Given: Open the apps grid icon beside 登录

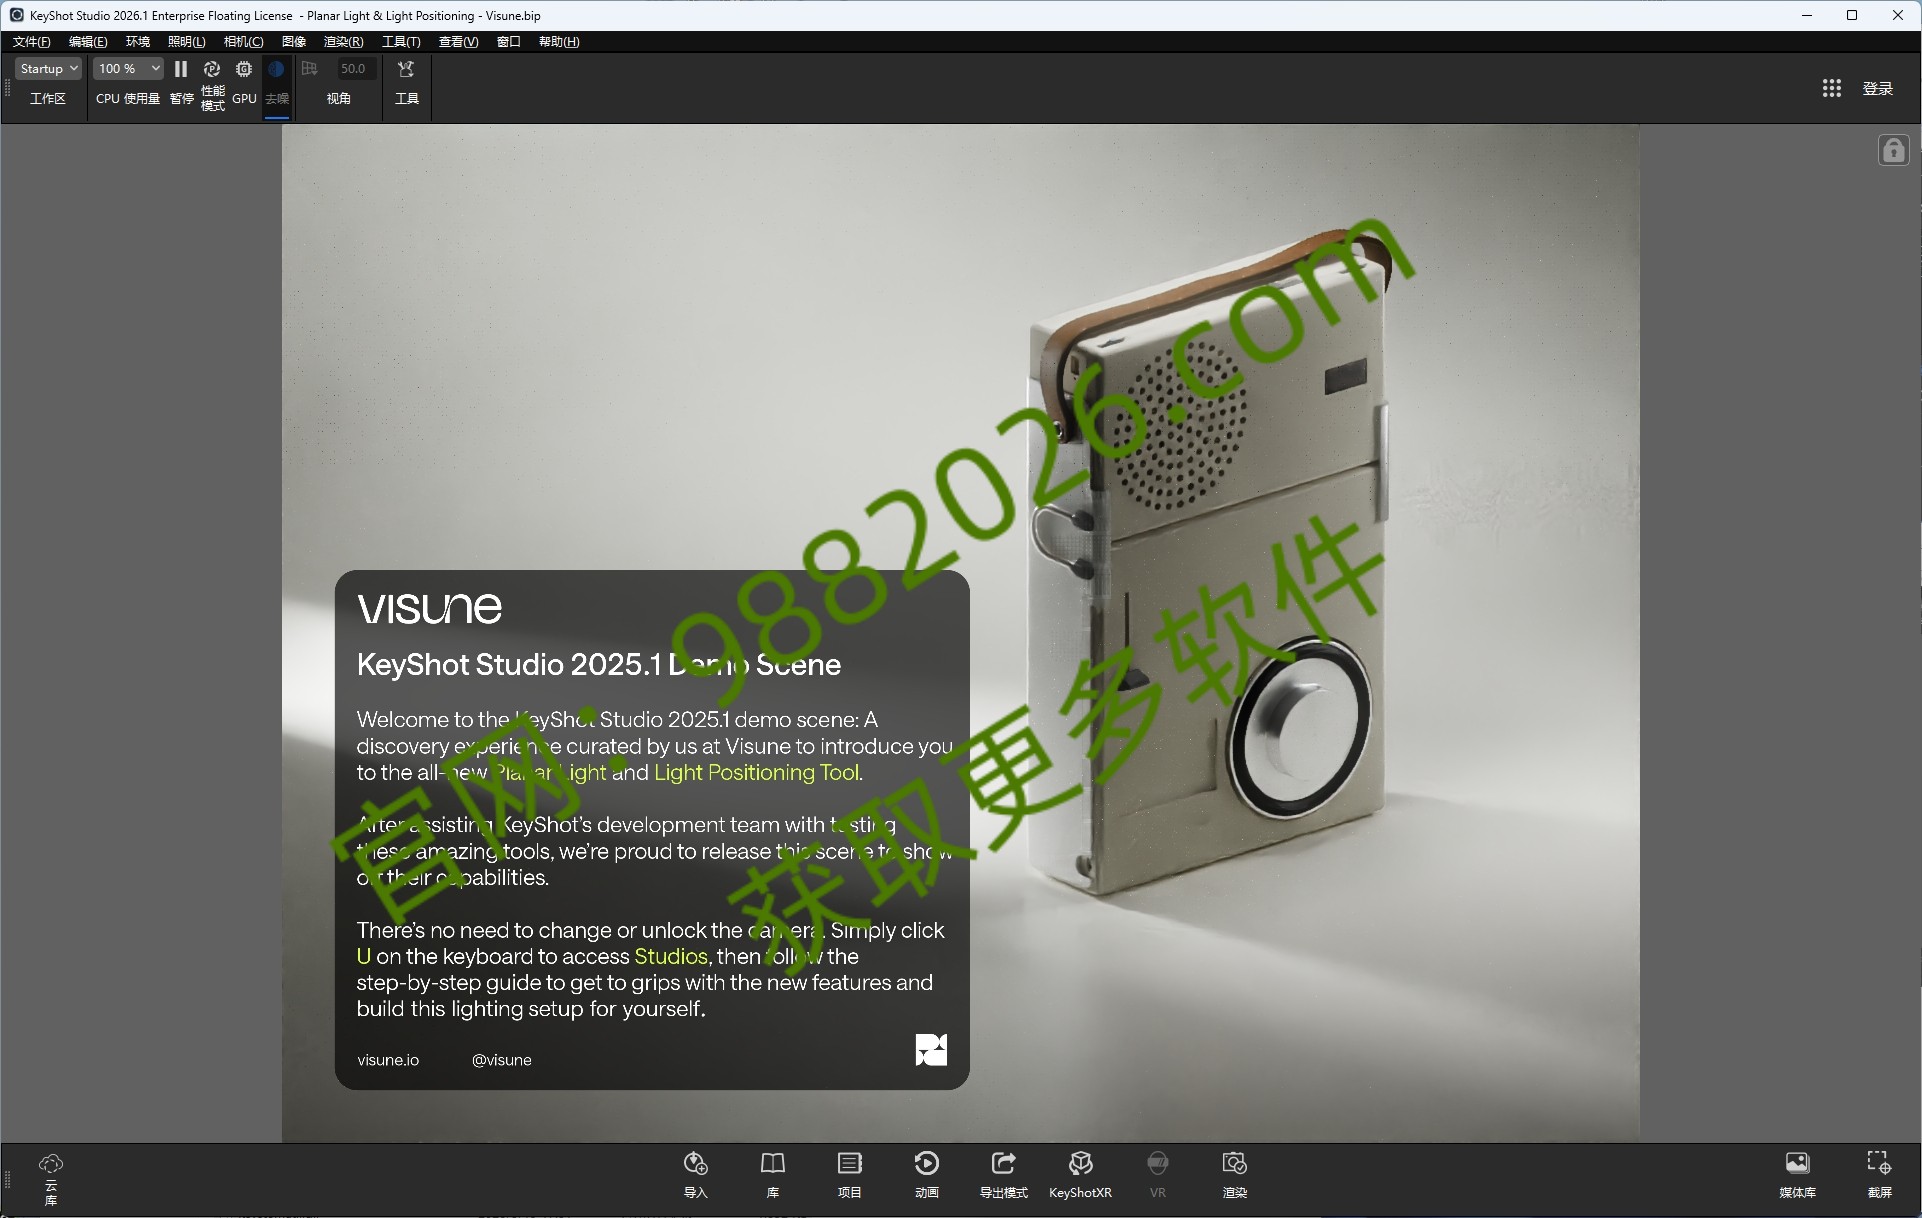Looking at the screenshot, I should click(1832, 88).
